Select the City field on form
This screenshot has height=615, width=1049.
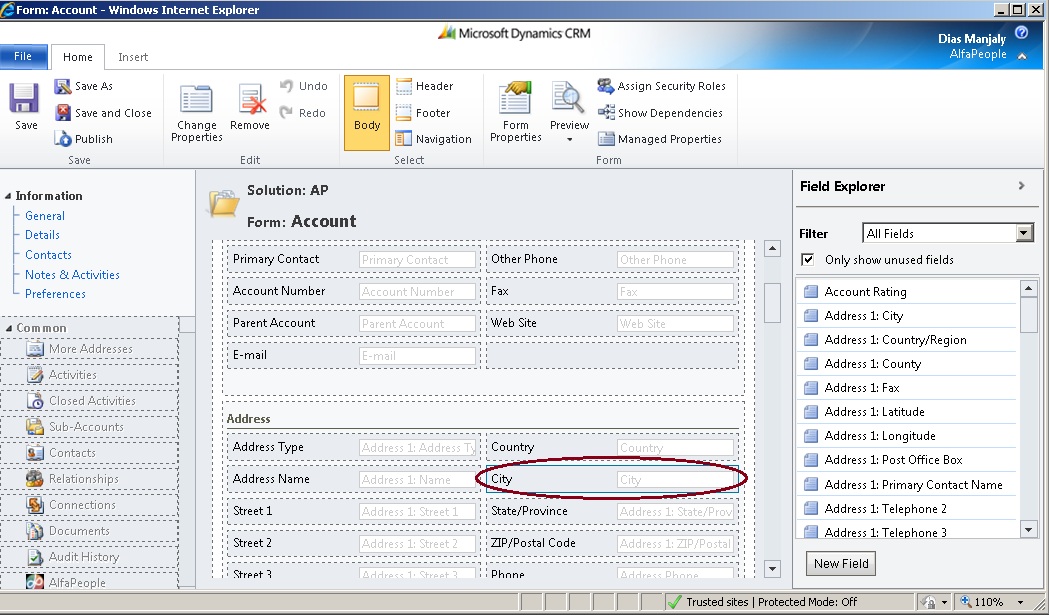[x=612, y=479]
